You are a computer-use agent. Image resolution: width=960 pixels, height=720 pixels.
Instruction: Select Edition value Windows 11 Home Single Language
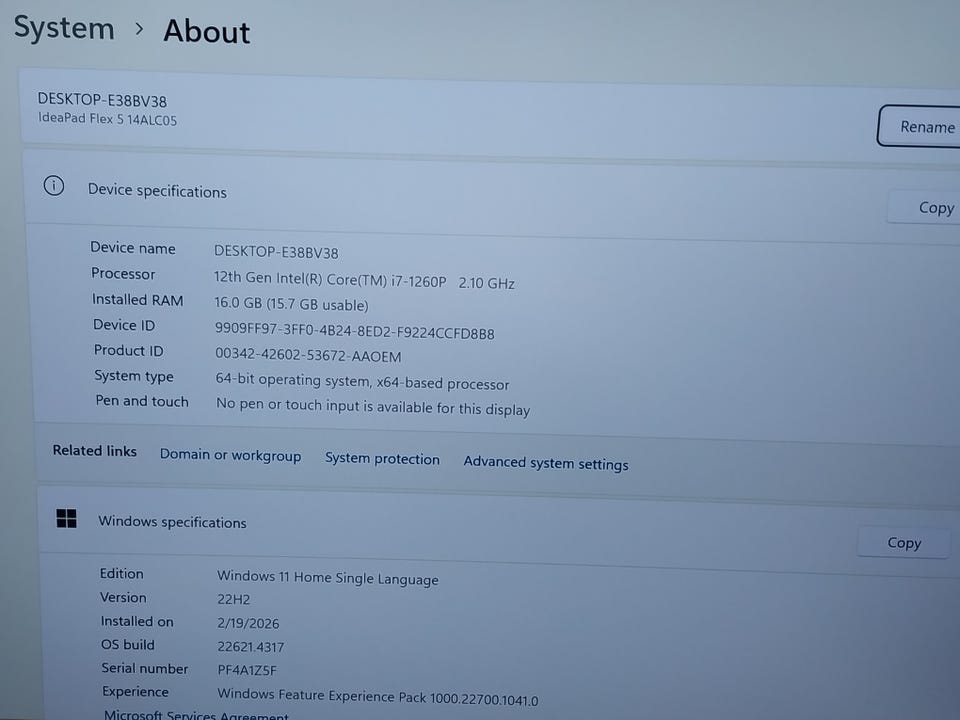pos(328,577)
